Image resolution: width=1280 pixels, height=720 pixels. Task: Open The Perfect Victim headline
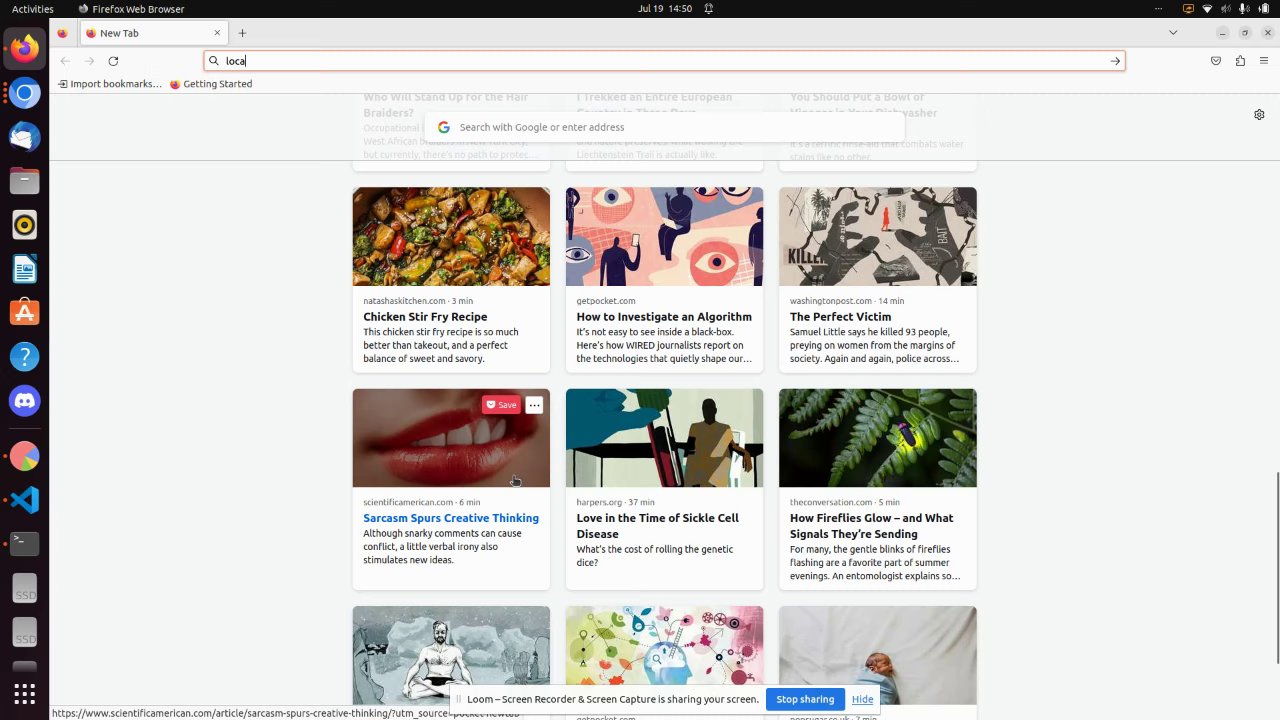tap(840, 317)
